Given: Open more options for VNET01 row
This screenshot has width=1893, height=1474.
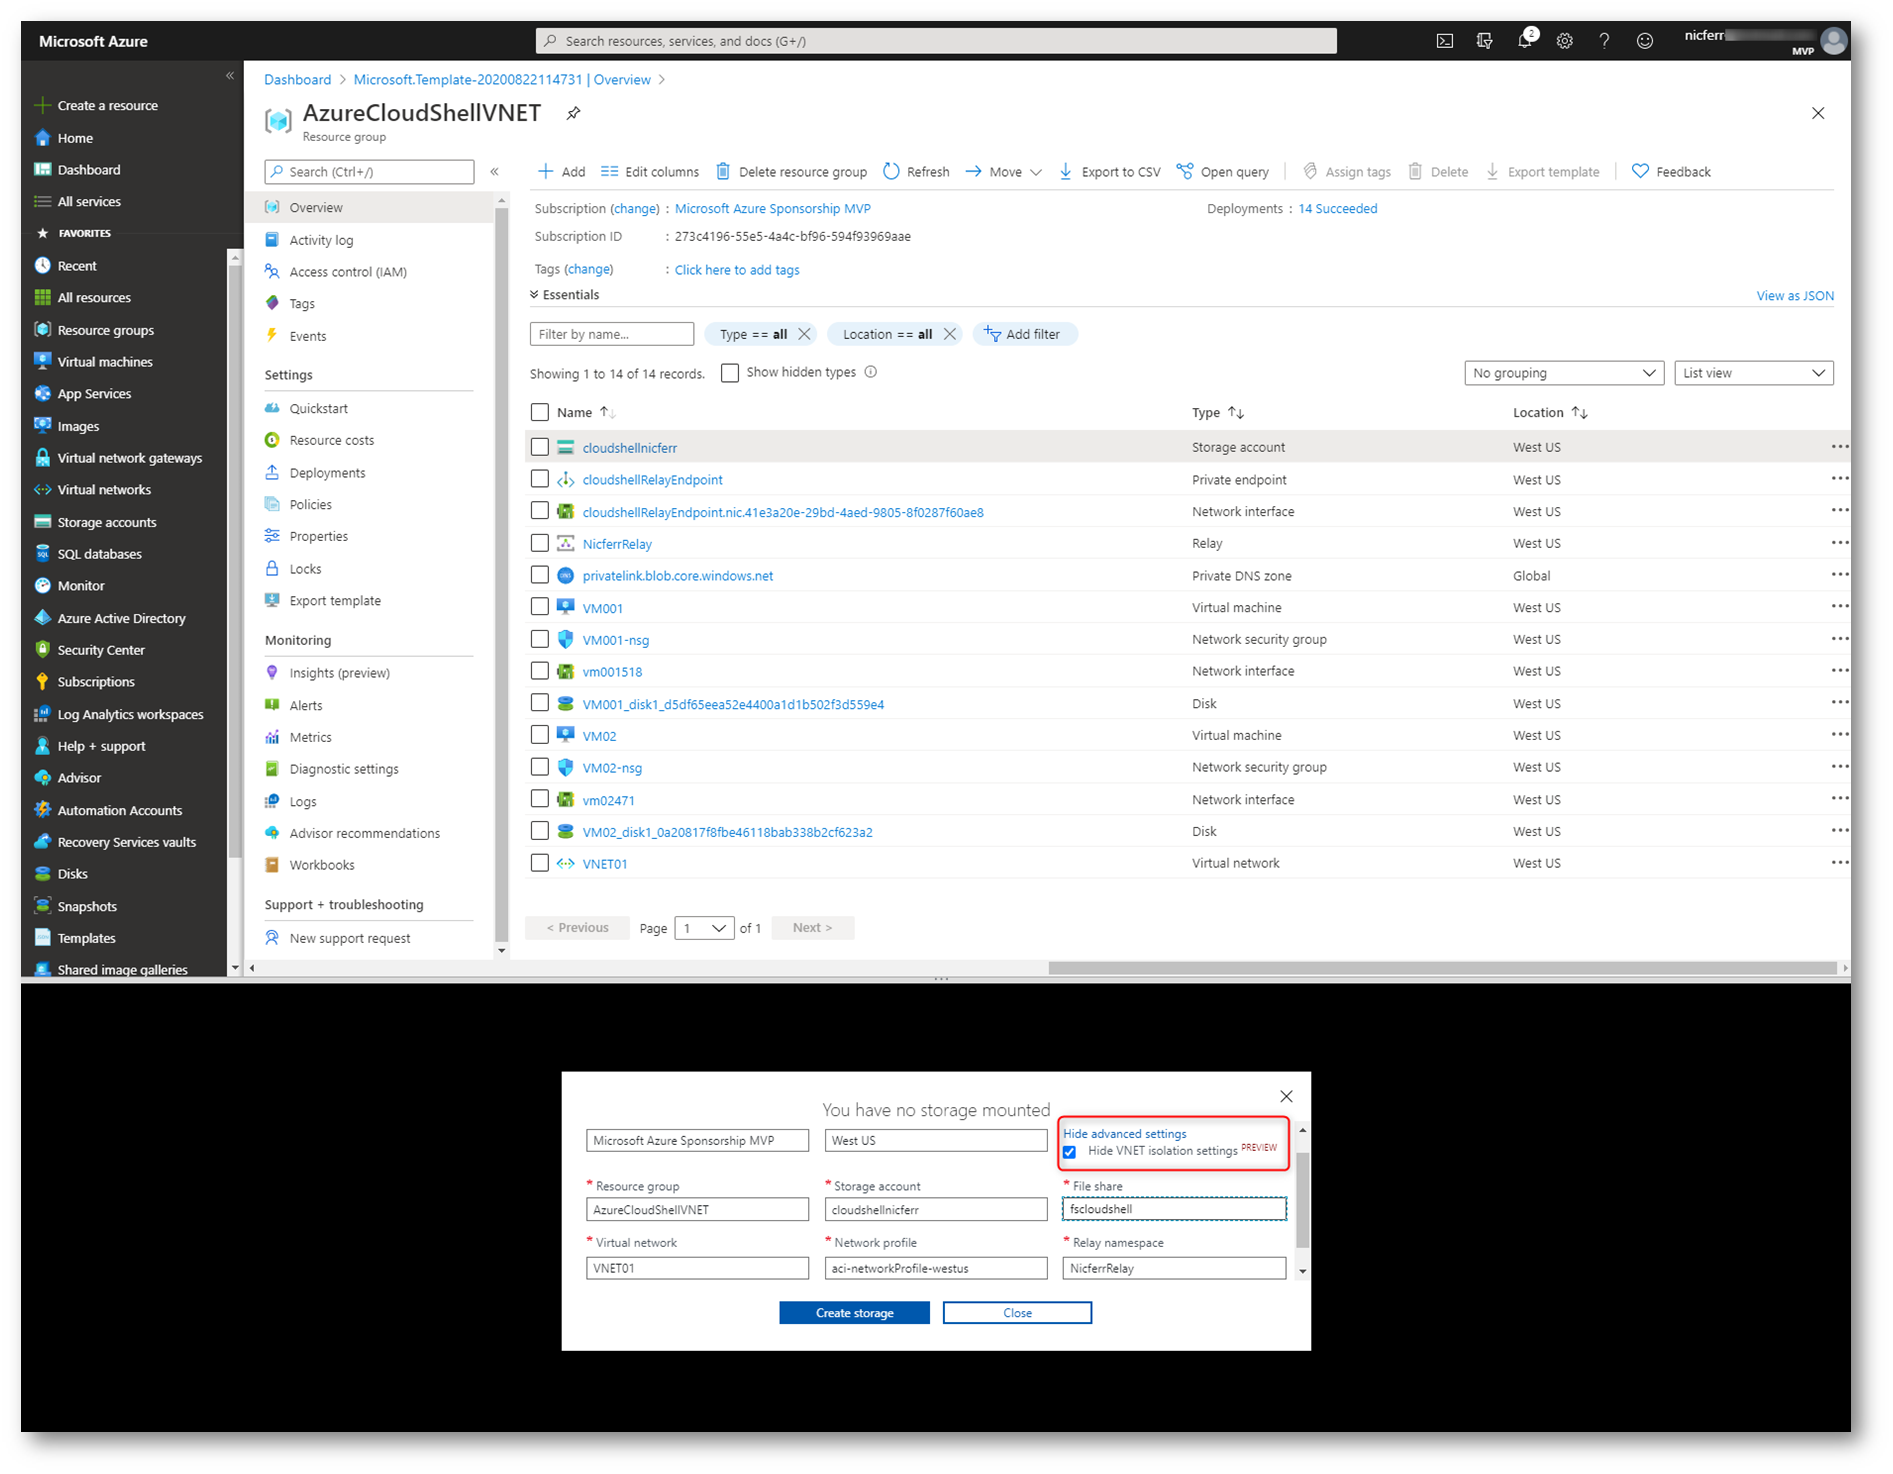Looking at the screenshot, I should [1839, 863].
